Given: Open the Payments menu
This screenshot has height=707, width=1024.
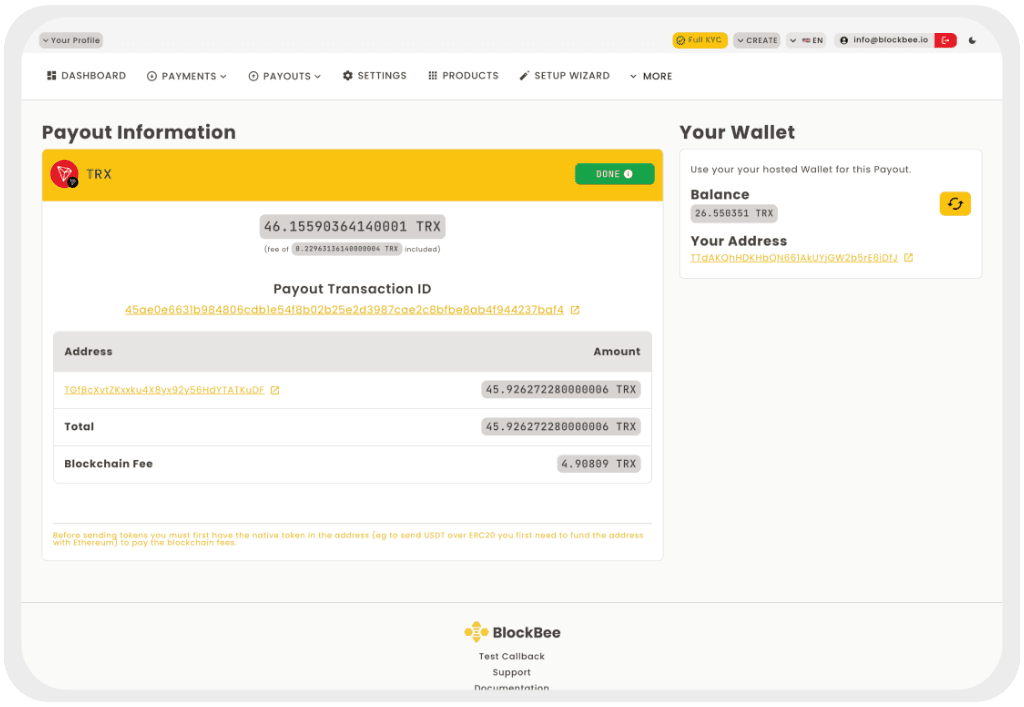Looking at the screenshot, I should coord(187,75).
